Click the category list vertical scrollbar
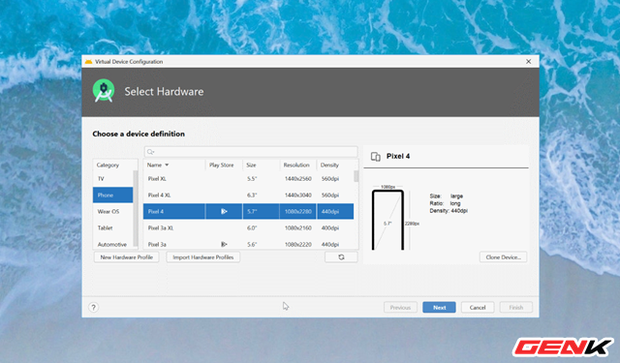Screen dimensions: 620x363 [x=136, y=208]
